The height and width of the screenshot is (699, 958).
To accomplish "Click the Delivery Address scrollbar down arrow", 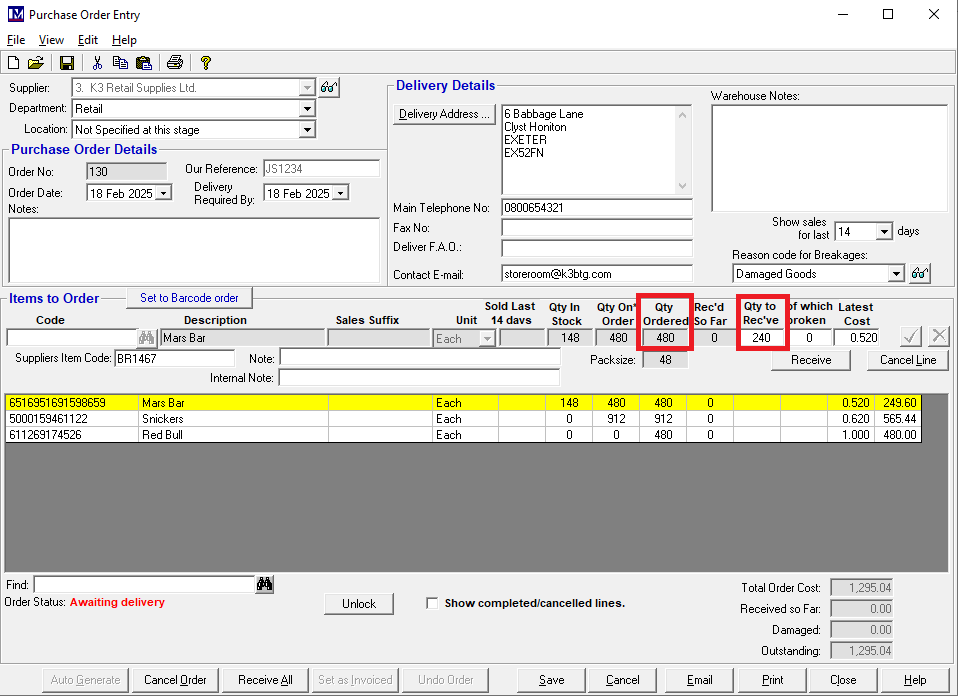I will pos(683,187).
